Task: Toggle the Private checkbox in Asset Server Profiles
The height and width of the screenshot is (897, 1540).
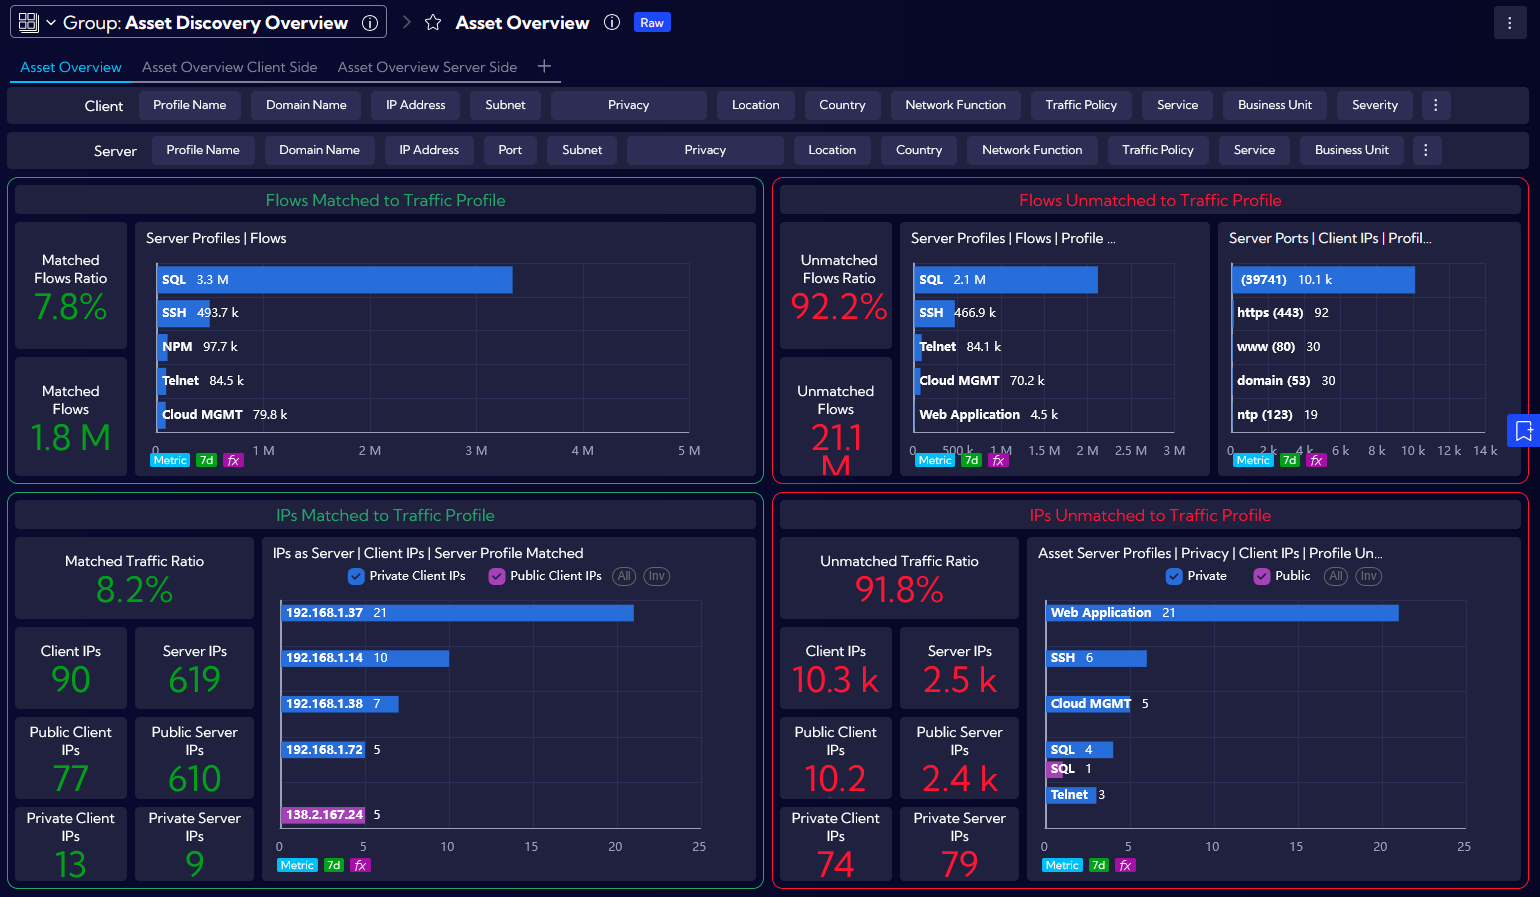Action: (1174, 576)
